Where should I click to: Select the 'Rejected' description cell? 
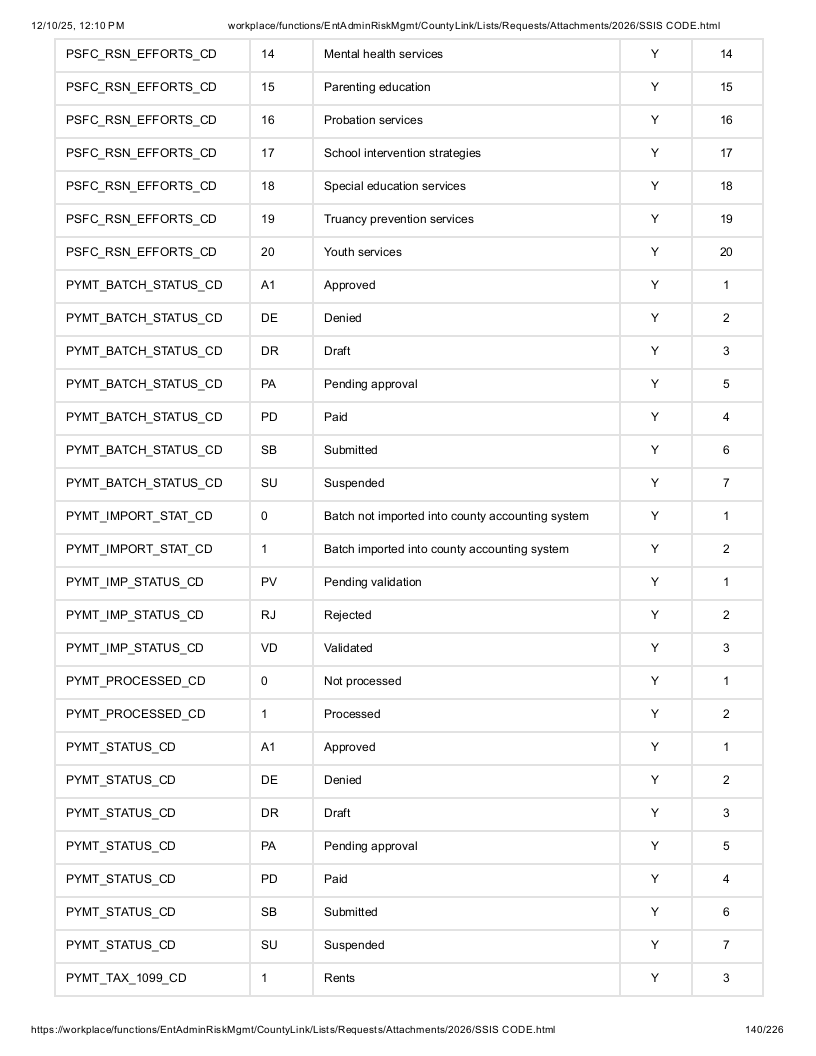466,616
